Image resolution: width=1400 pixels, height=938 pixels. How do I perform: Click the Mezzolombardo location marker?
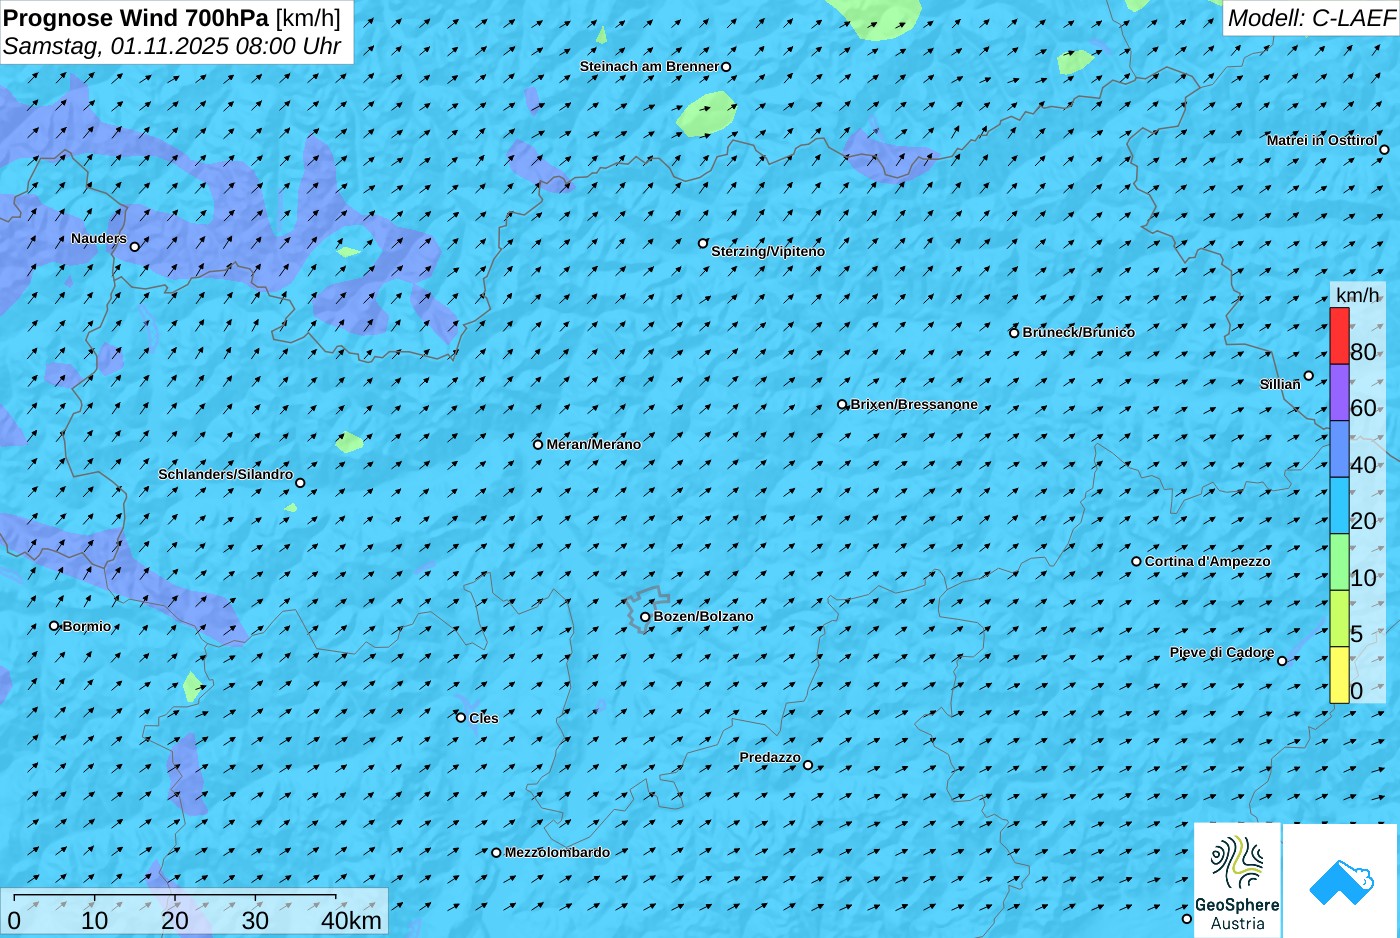click(x=496, y=853)
